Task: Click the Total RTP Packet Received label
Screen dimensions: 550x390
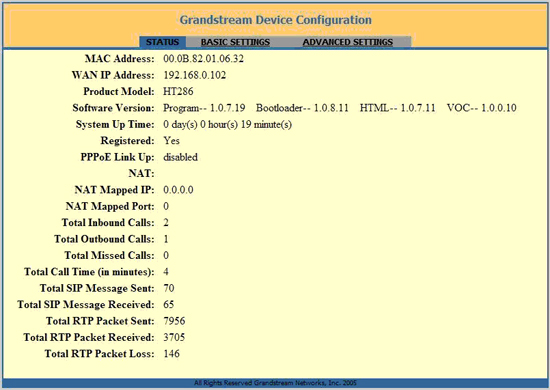Action: pyautogui.click(x=89, y=338)
